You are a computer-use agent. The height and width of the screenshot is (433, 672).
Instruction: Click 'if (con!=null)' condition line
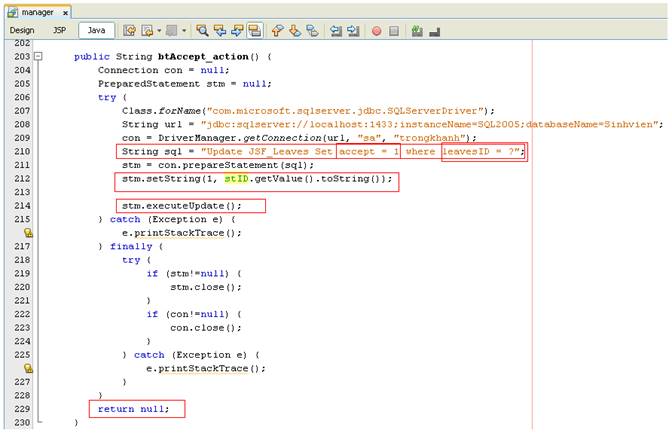pos(194,314)
